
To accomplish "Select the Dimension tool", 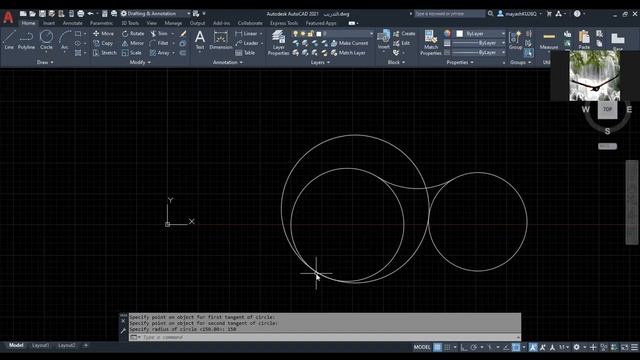I will pos(220,40).
